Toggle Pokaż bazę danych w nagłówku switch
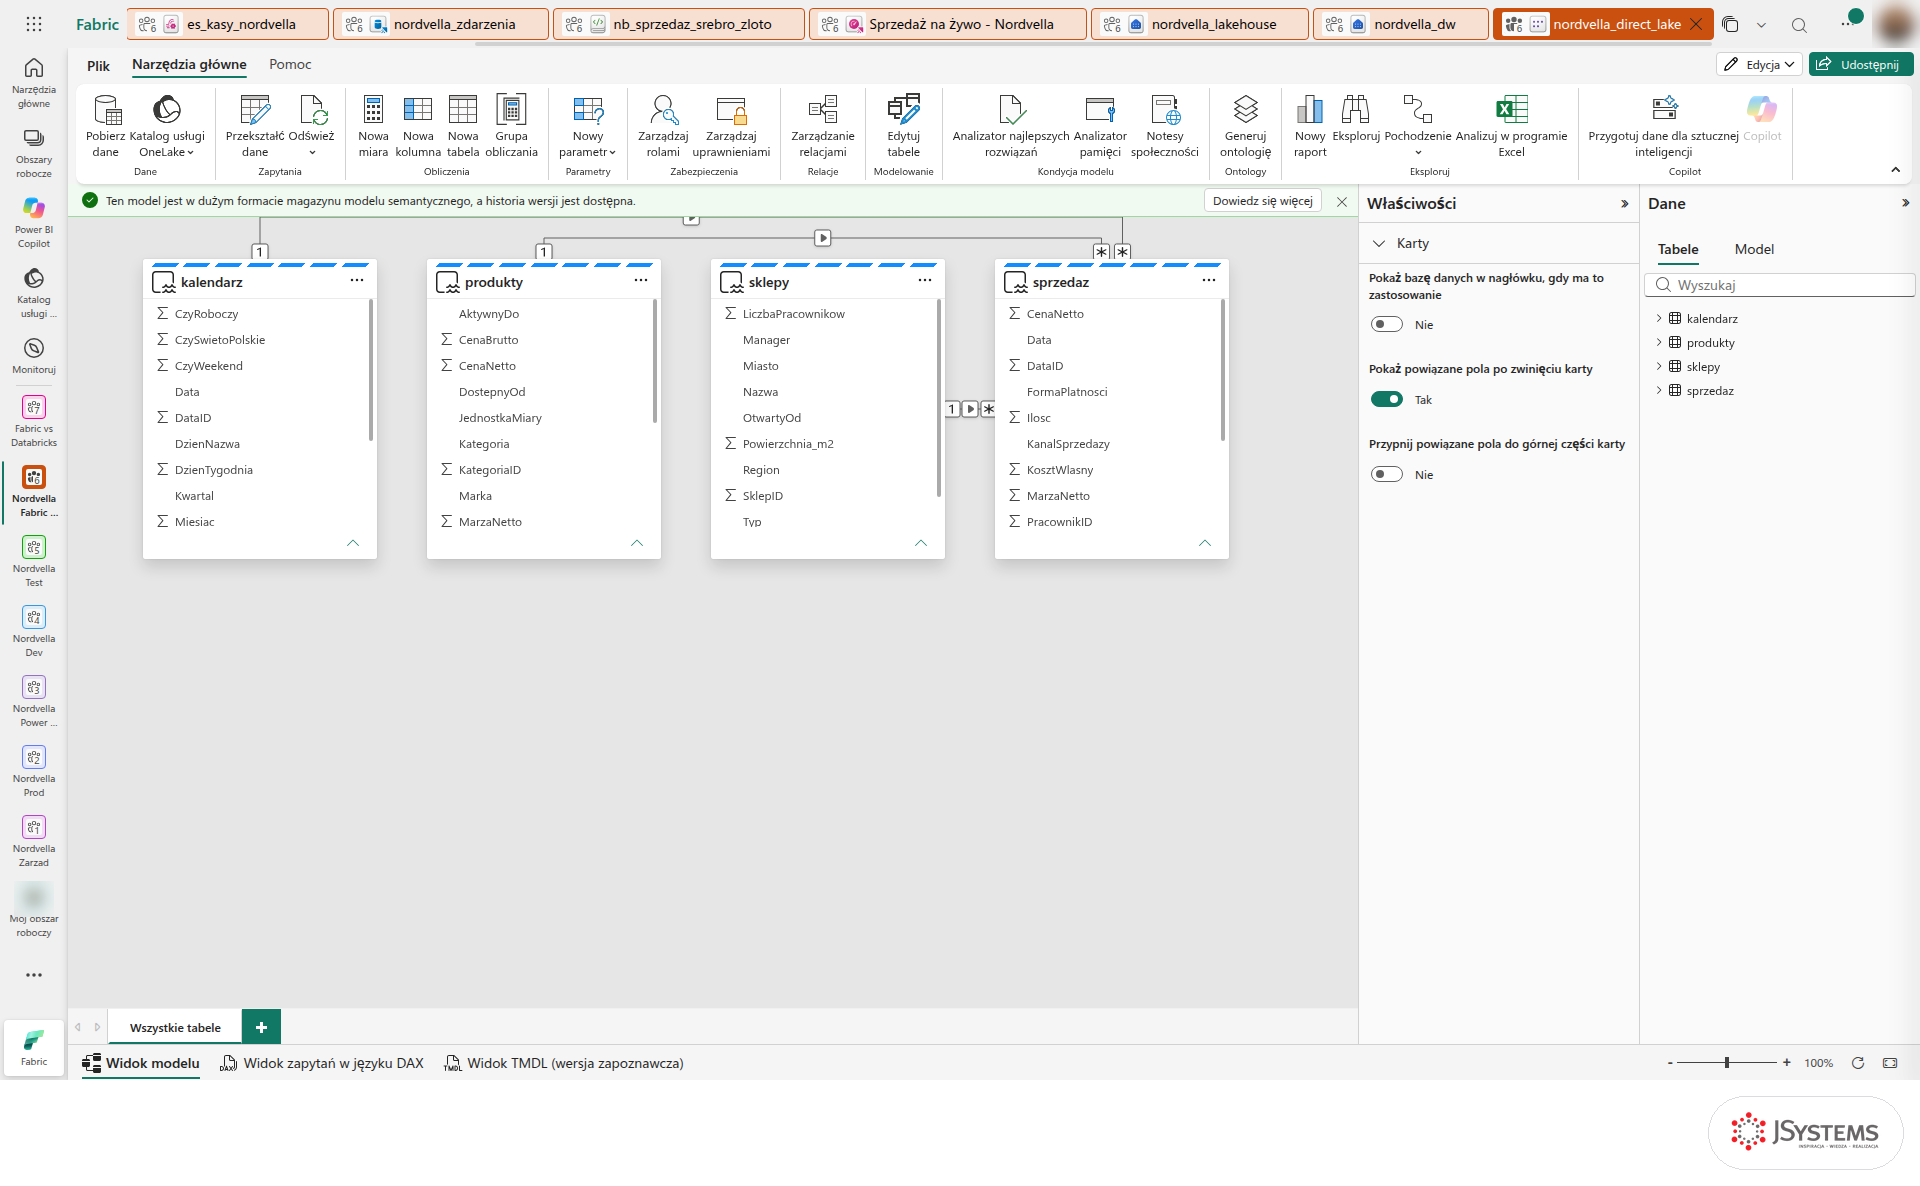The height and width of the screenshot is (1186, 1920). click(x=1387, y=324)
